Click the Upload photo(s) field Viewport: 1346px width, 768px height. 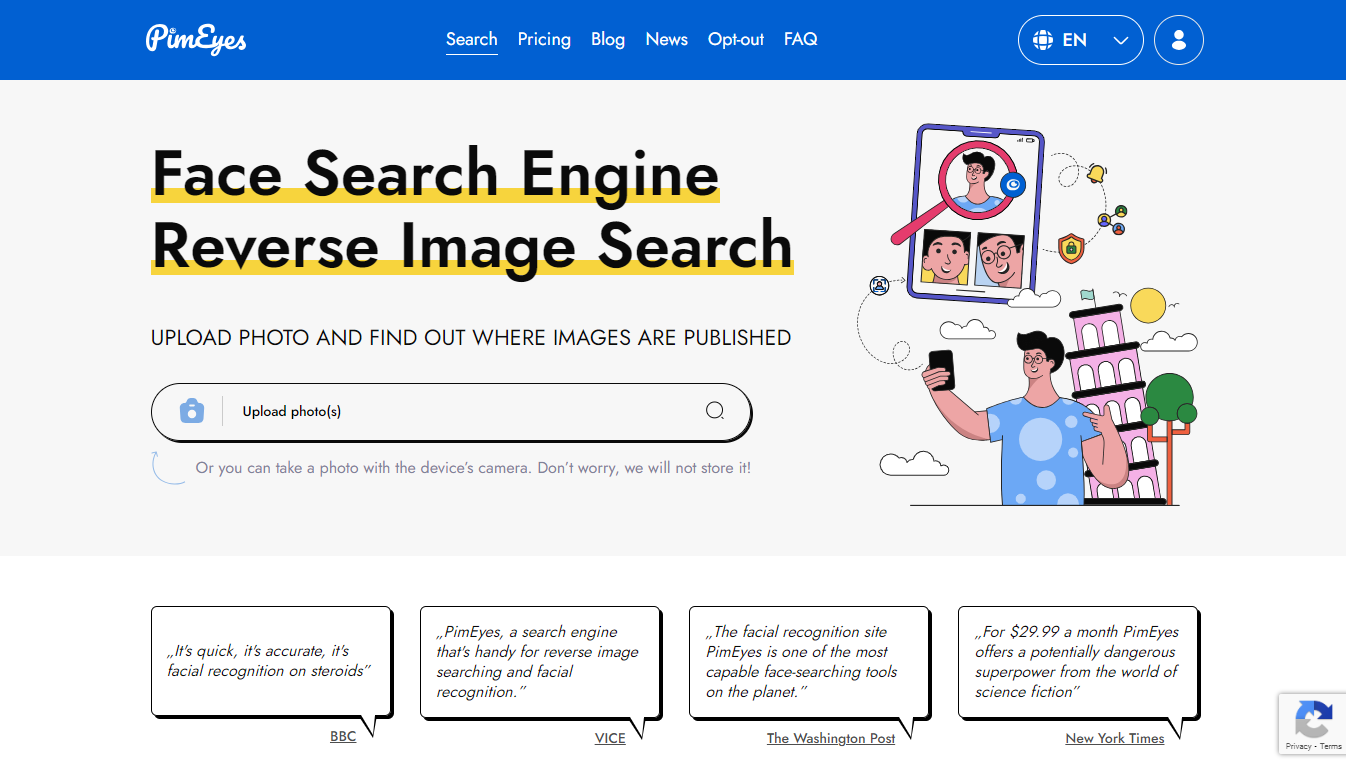pyautogui.click(x=450, y=411)
